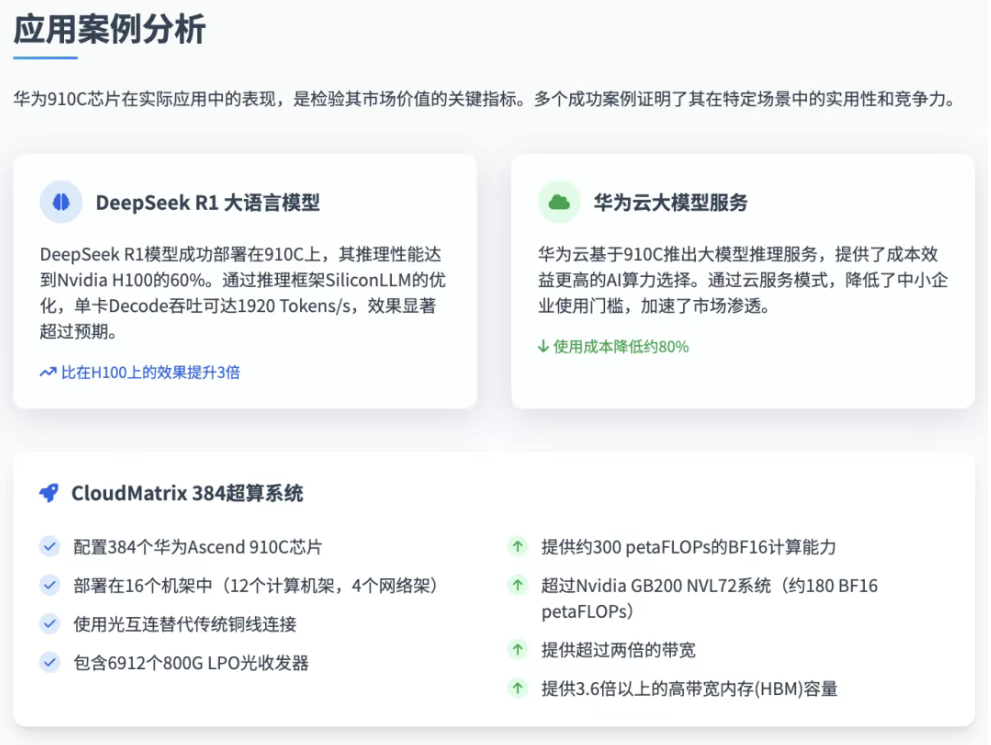
Task: Click the text 超过Nvidia GB200 NVL72系统
Action: click(656, 586)
